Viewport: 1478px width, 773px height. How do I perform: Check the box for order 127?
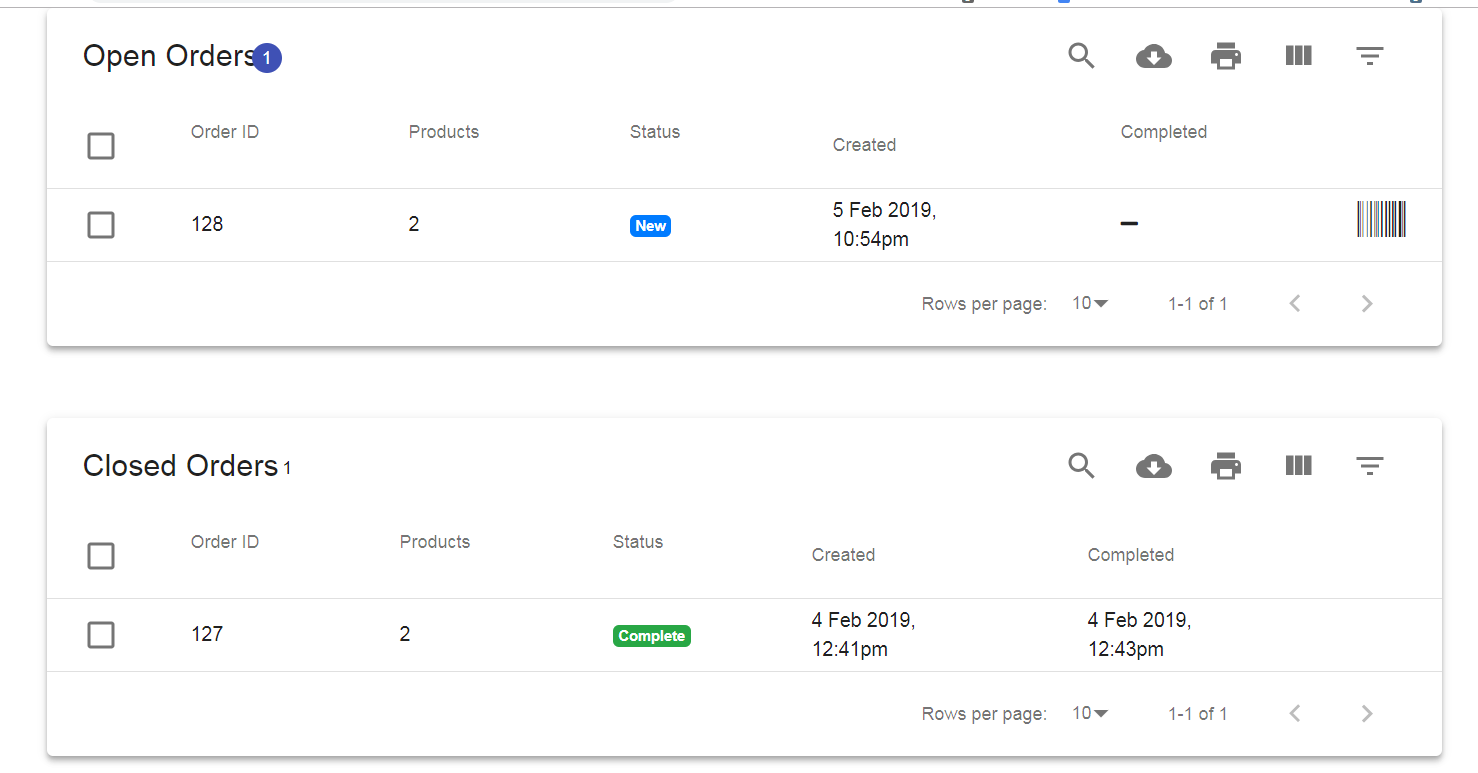(x=101, y=635)
